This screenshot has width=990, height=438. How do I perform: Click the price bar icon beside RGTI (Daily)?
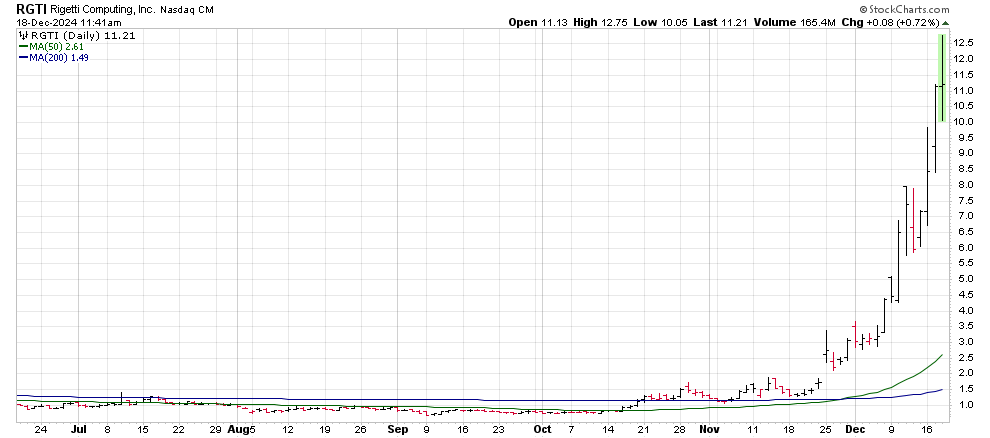click(23, 35)
